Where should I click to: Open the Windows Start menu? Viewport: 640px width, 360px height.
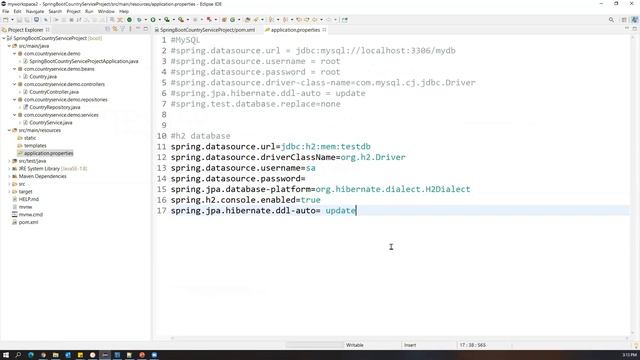coord(6,355)
